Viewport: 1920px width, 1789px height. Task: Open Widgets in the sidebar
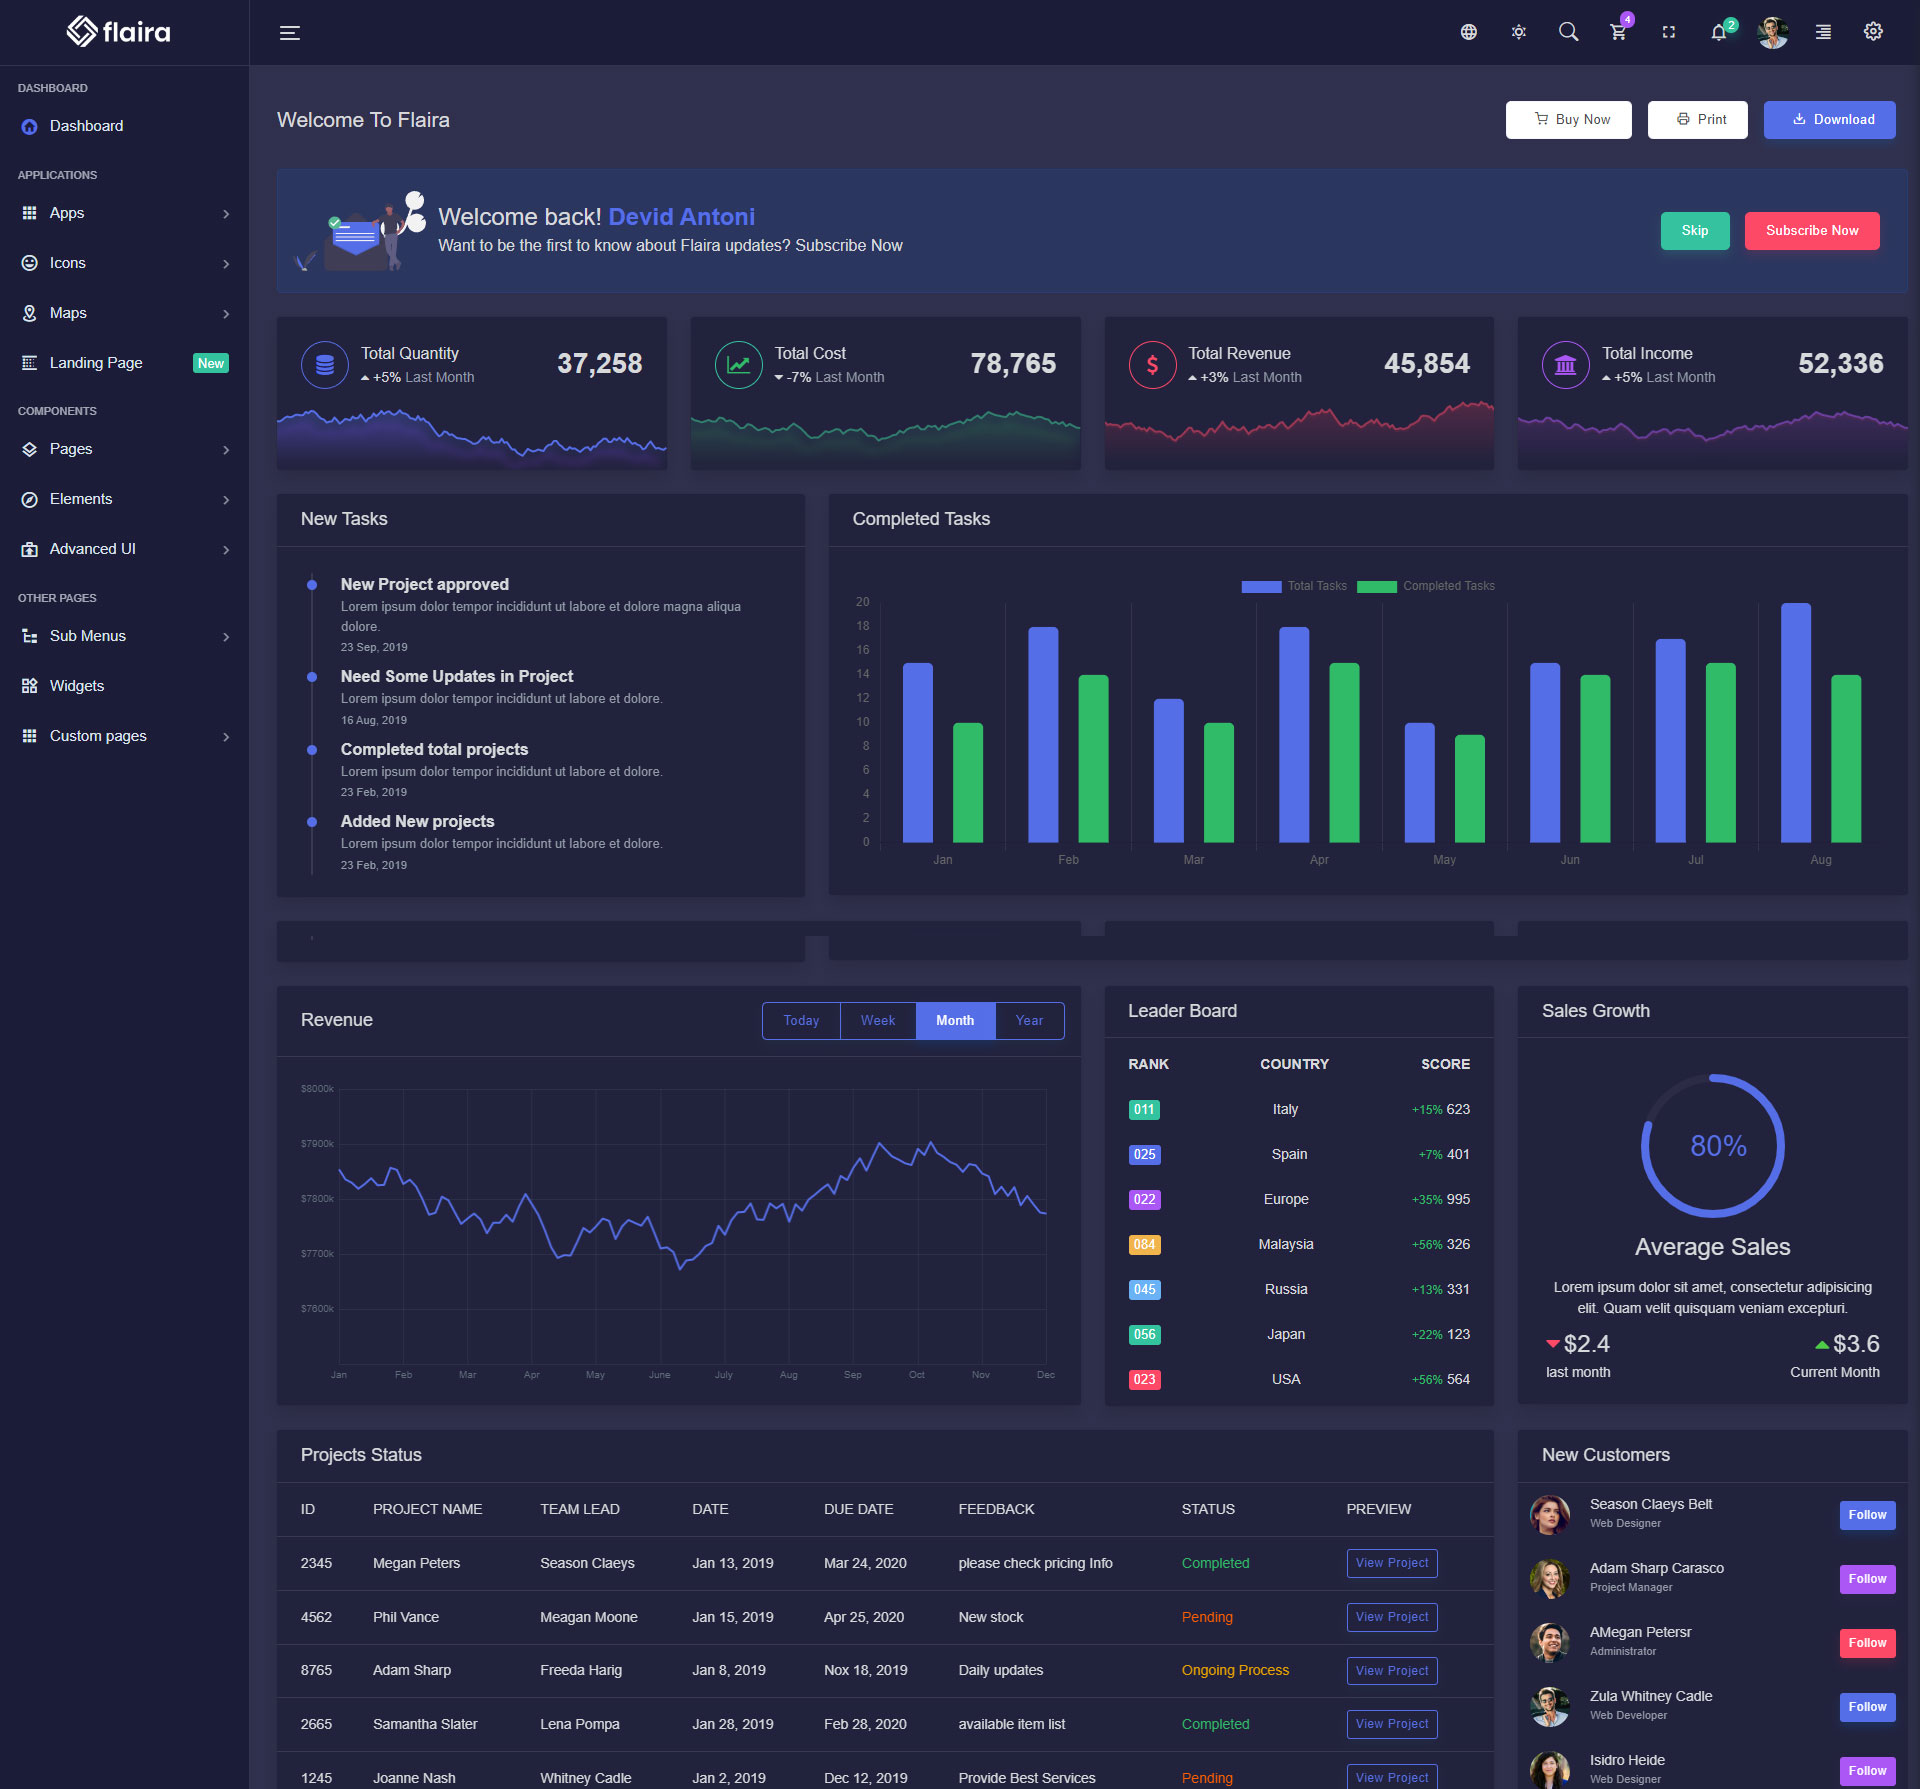click(77, 686)
